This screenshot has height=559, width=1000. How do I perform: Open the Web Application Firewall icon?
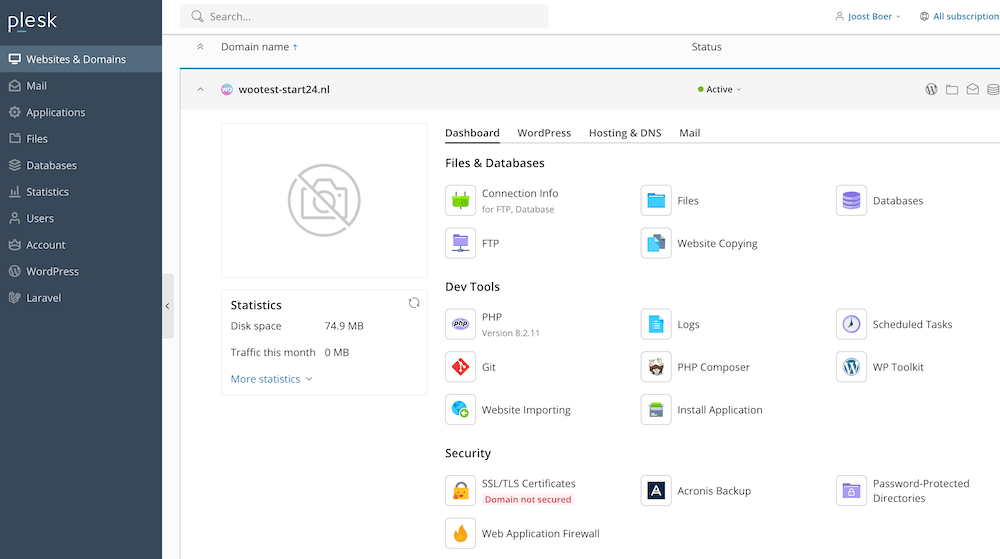click(x=460, y=533)
